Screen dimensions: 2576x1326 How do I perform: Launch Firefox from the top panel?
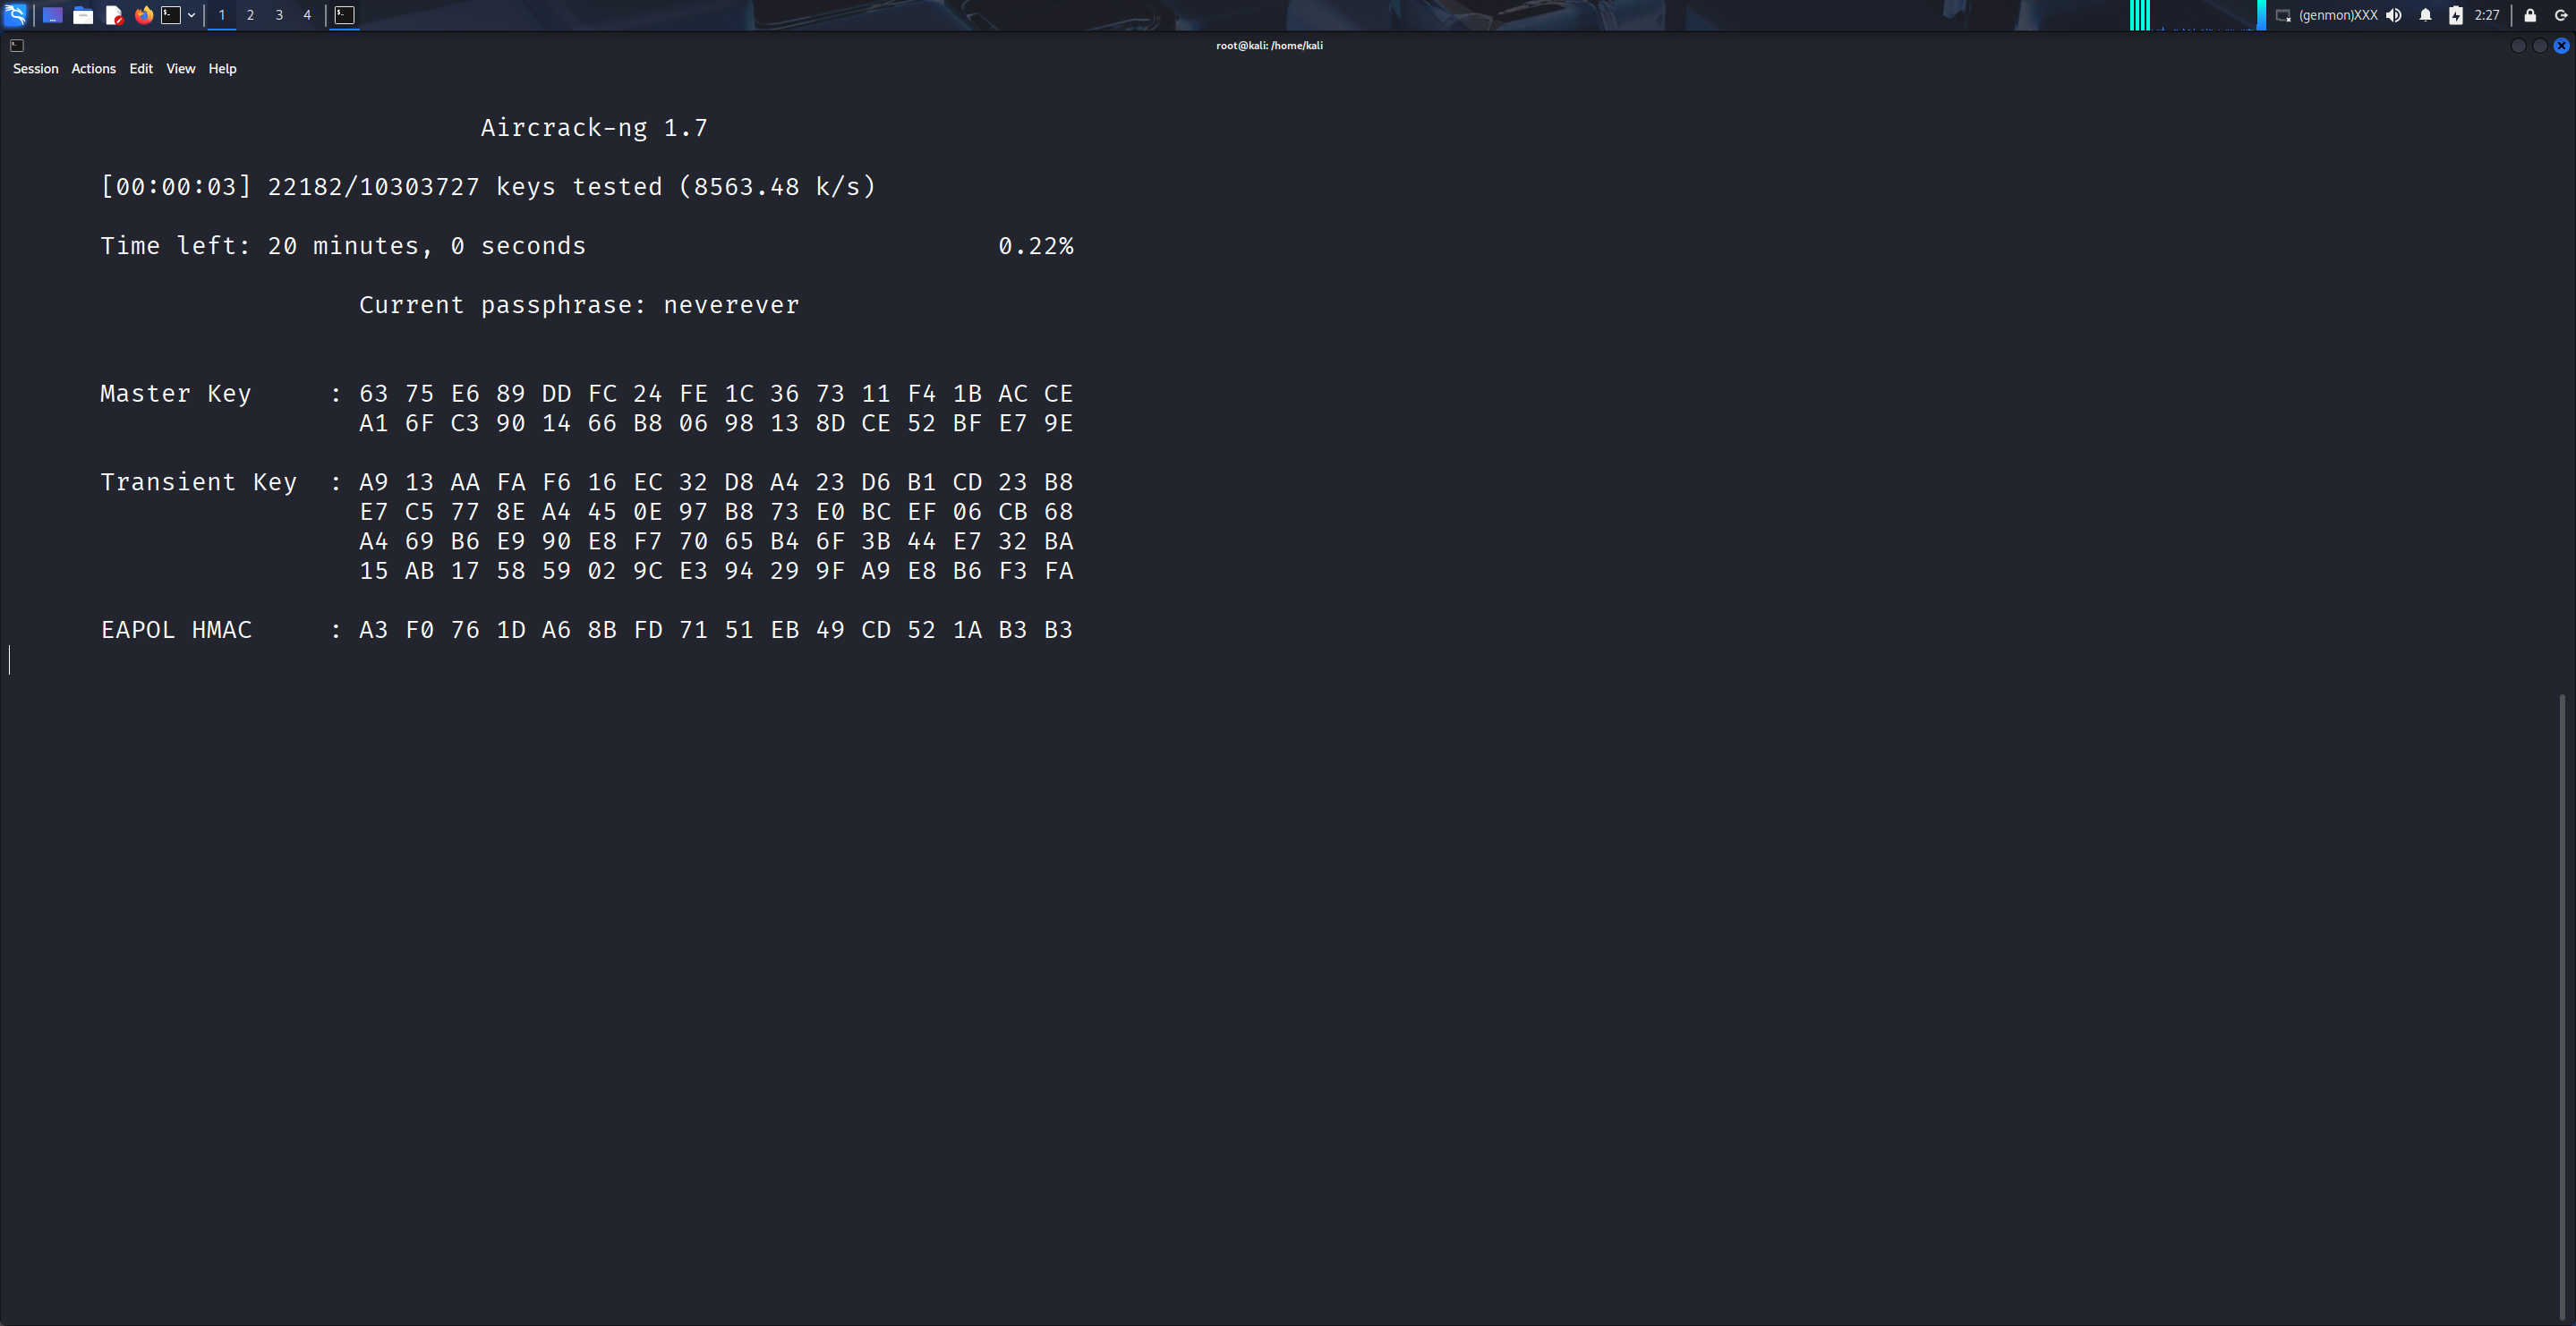(144, 15)
